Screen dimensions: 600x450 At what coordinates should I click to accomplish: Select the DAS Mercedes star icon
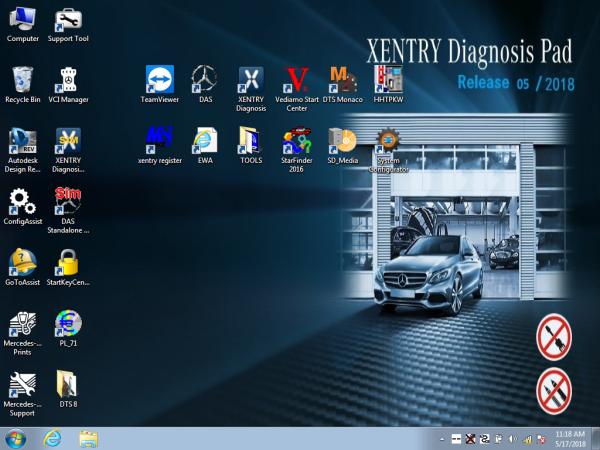(x=205, y=84)
